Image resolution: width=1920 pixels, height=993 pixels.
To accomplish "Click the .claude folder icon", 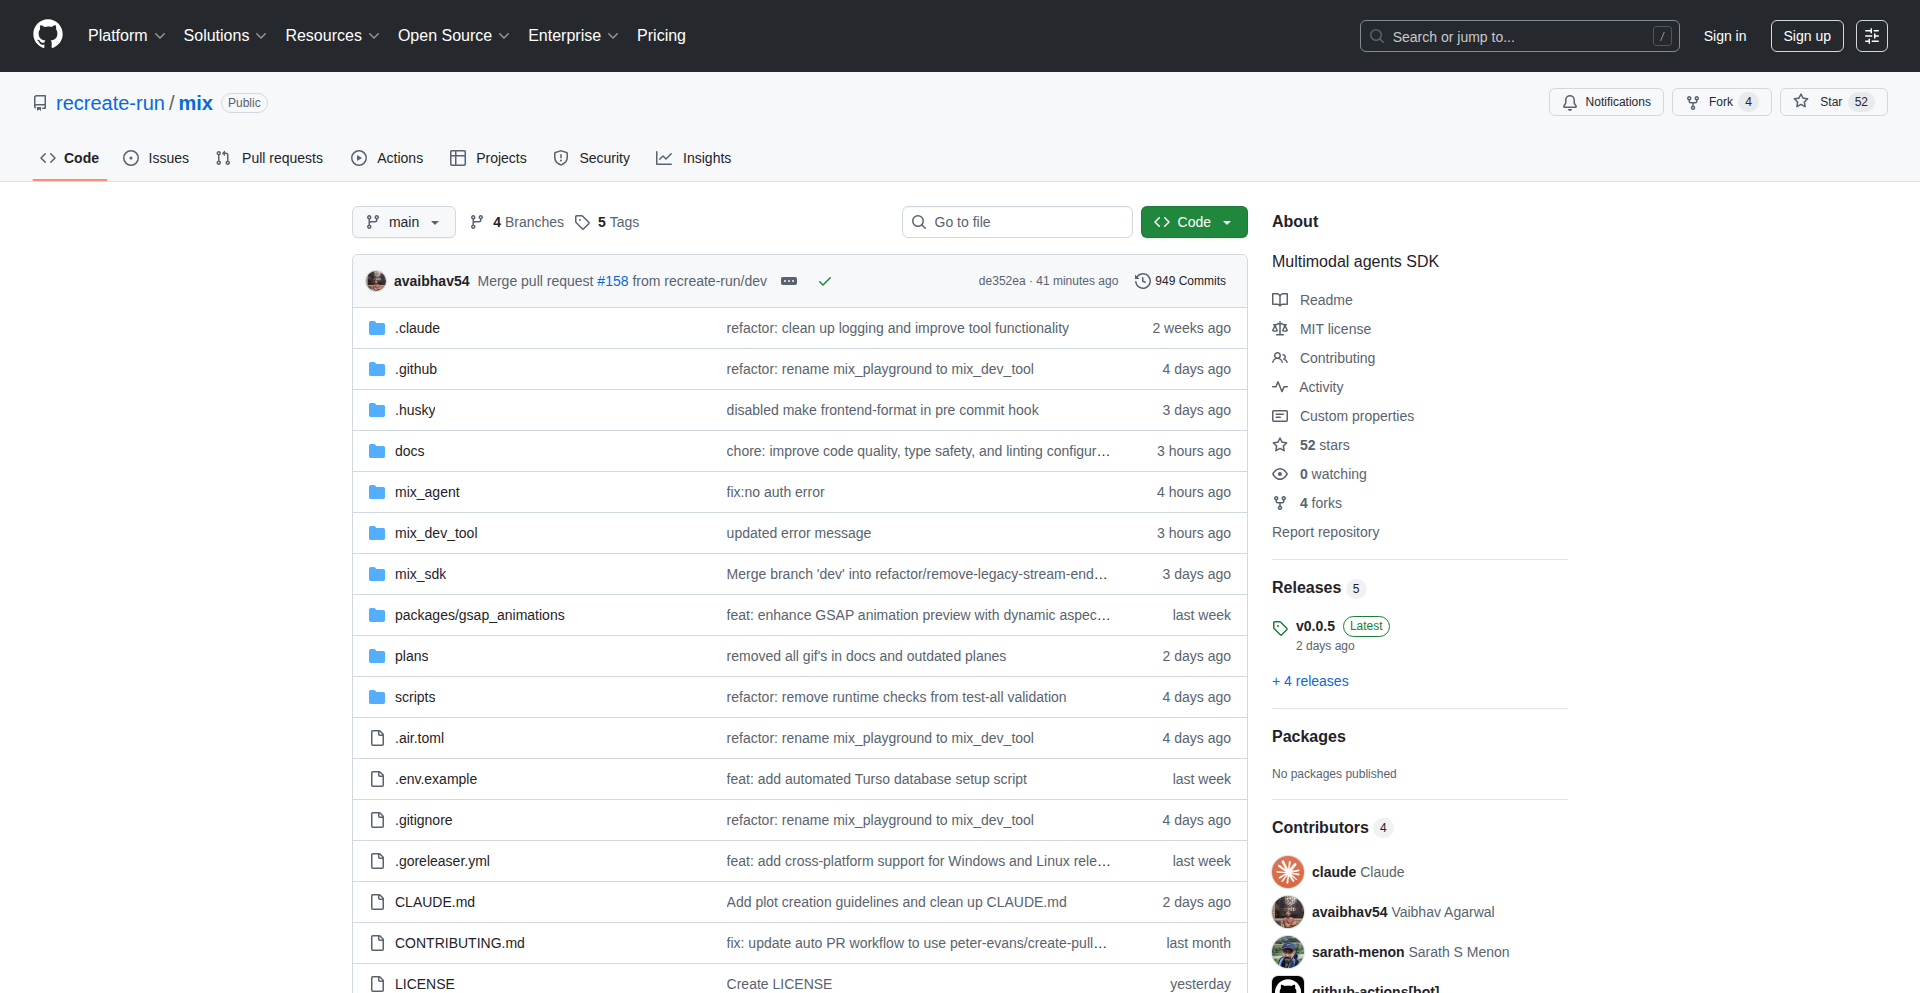I will coord(377,328).
